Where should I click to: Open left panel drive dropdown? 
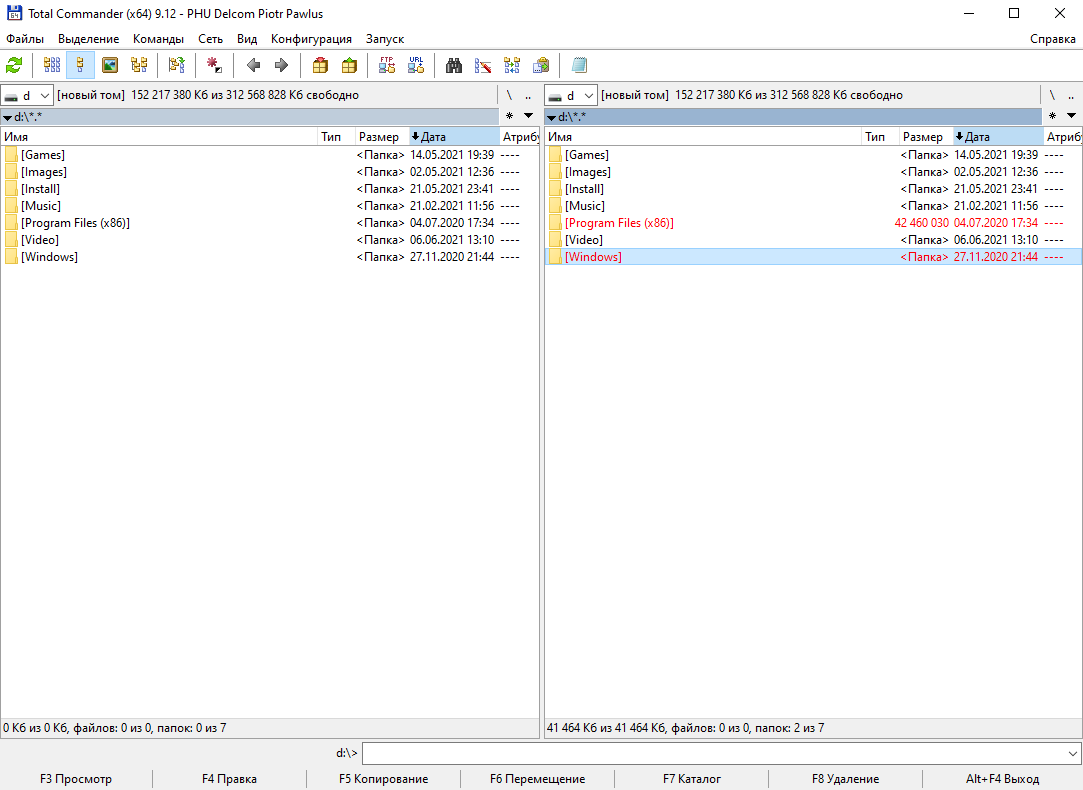[x=27, y=95]
